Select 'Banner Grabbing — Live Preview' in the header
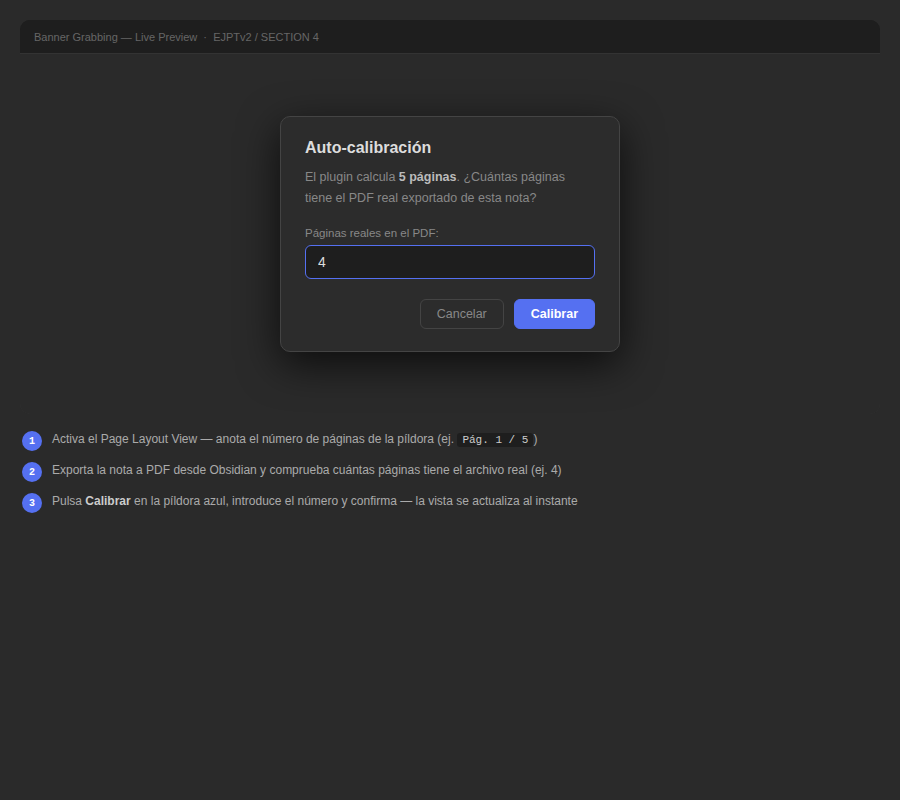 (x=116, y=36)
